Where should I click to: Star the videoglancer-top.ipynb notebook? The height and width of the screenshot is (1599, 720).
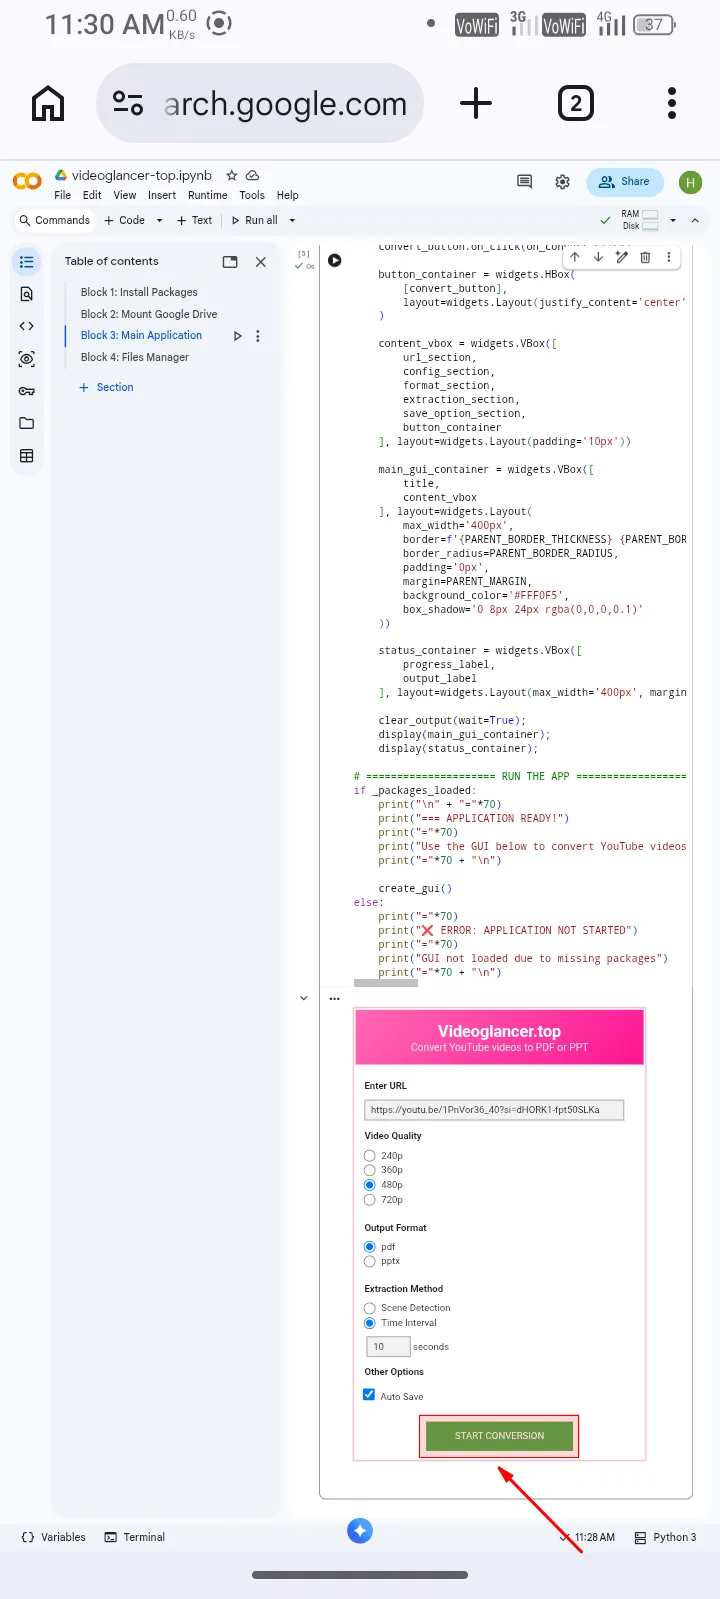[x=232, y=175]
